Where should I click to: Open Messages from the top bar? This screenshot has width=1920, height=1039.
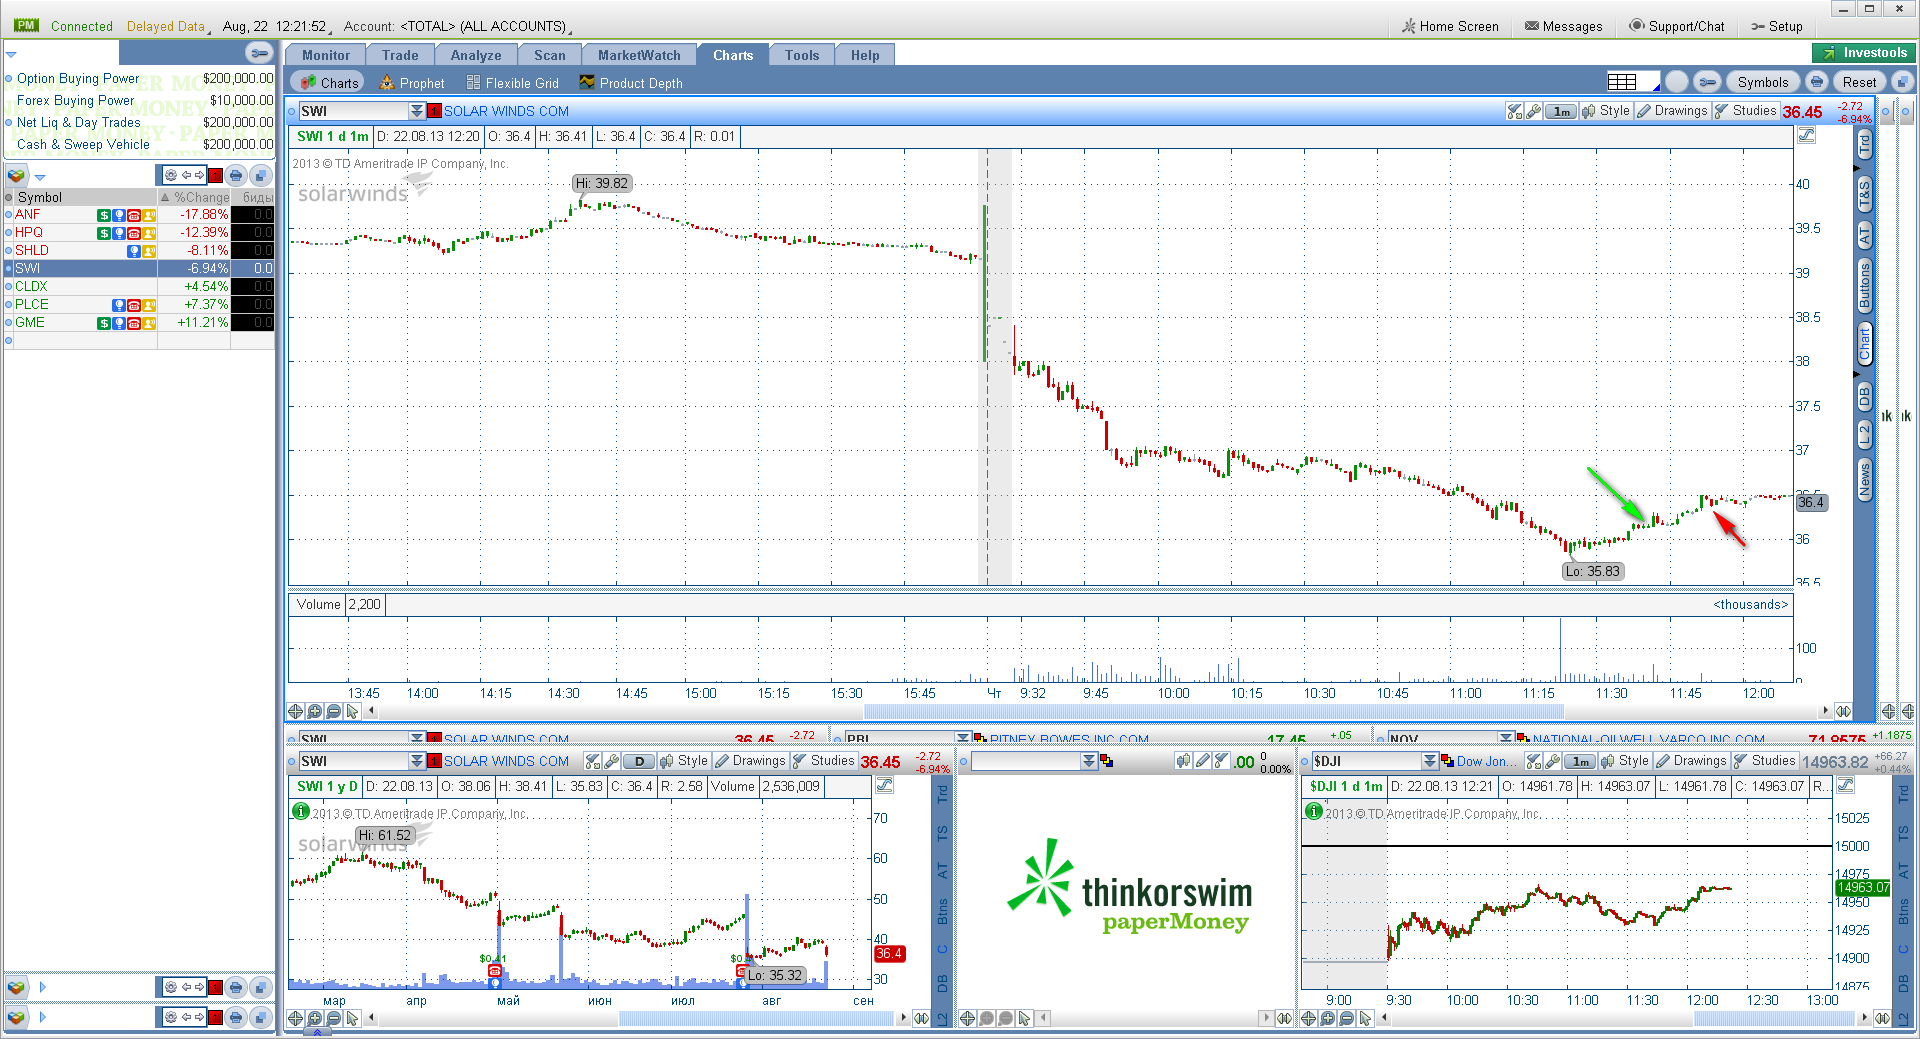click(1563, 26)
